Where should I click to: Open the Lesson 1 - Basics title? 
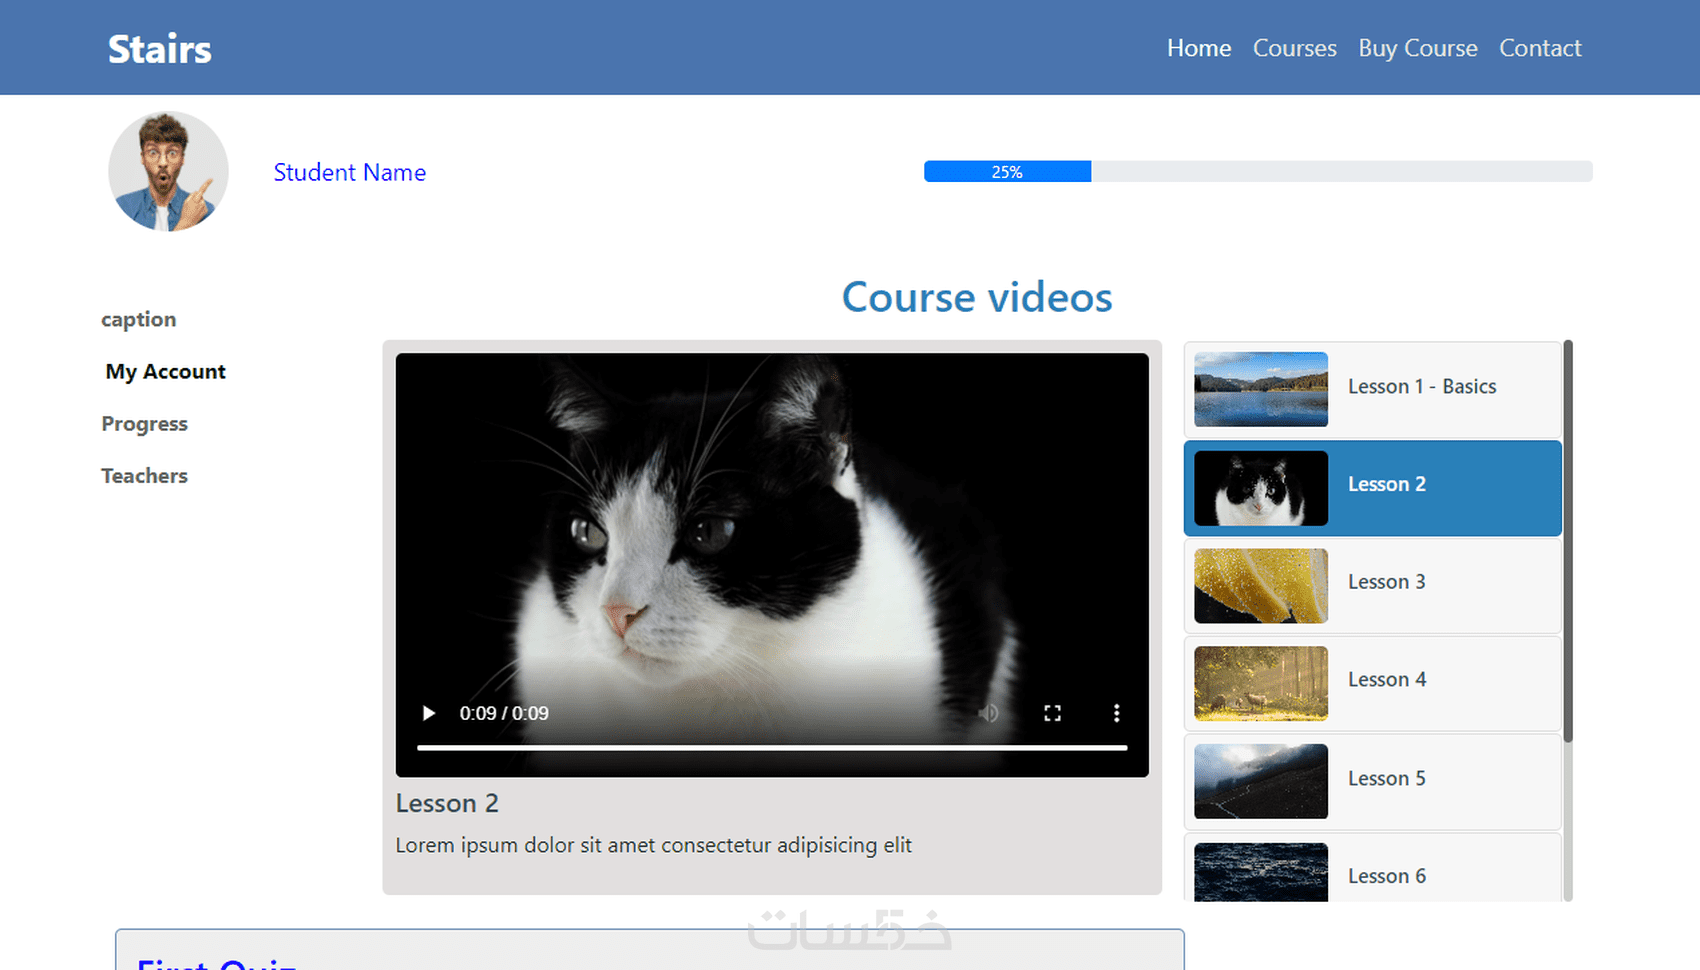click(x=1422, y=386)
